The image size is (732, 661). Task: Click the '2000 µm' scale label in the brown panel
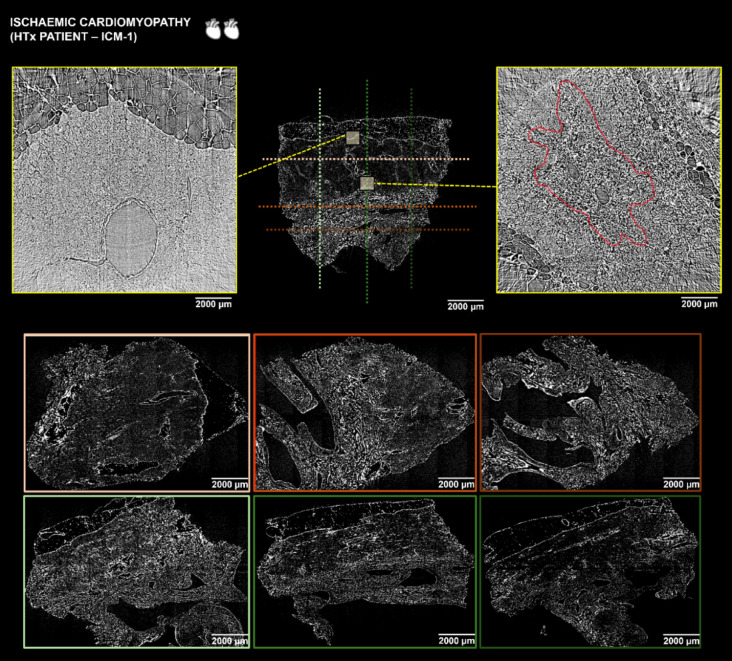682,485
